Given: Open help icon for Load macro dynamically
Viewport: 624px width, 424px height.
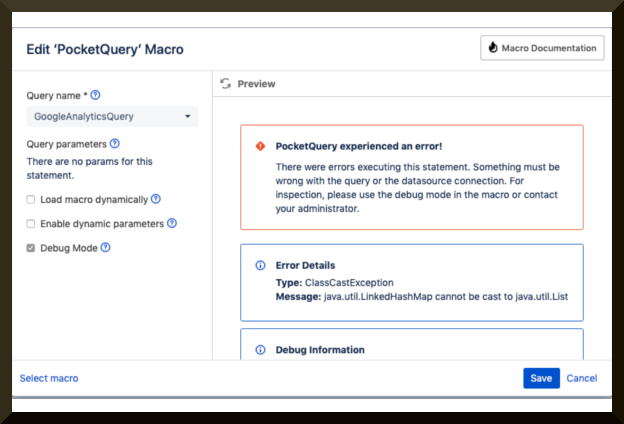Looking at the screenshot, I should (156, 199).
